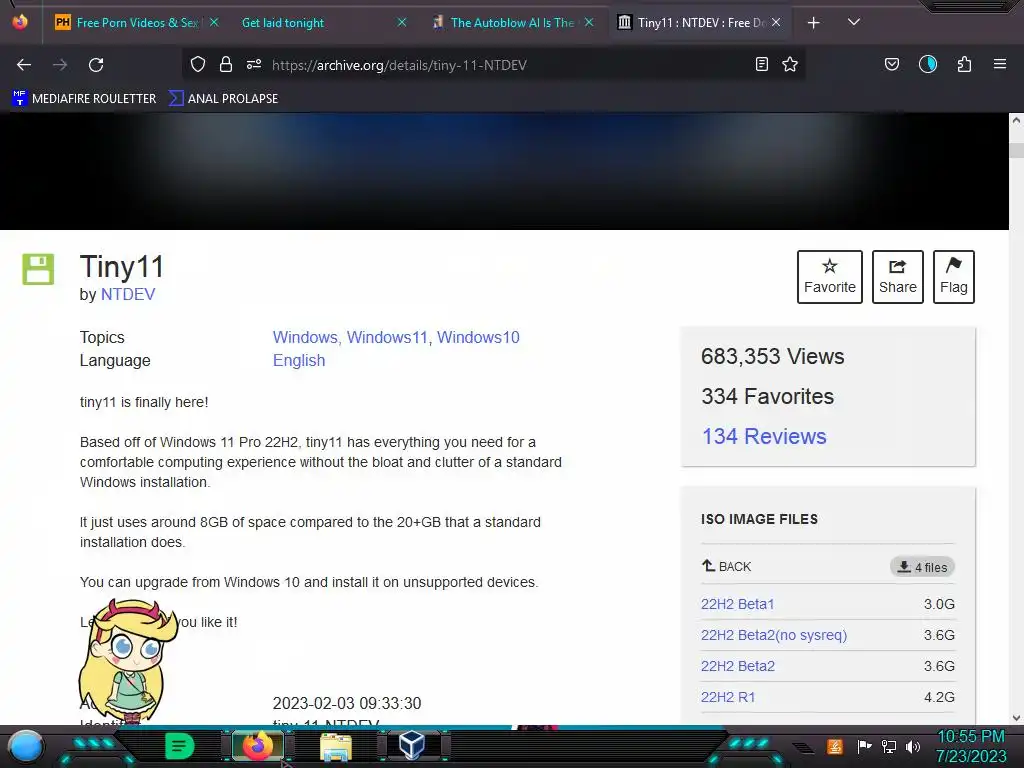Click the network tray icon
The image size is (1024, 768).
(x=889, y=746)
